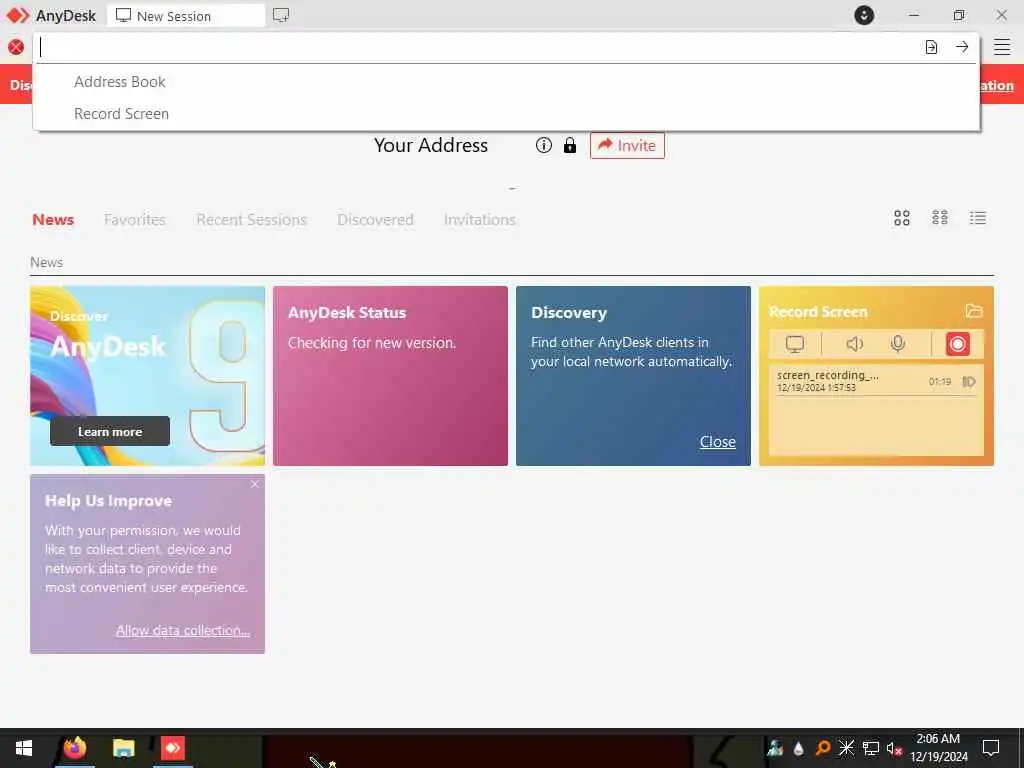Open File Explorer from the taskbar
Image resolution: width=1024 pixels, height=768 pixels.
(x=123, y=748)
